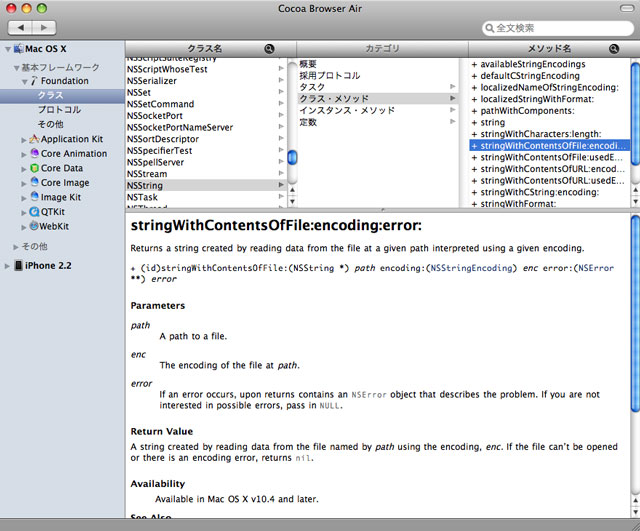This screenshot has width=640, height=531.
Task: Click the magnifier icon in the search field
Action: click(489, 28)
